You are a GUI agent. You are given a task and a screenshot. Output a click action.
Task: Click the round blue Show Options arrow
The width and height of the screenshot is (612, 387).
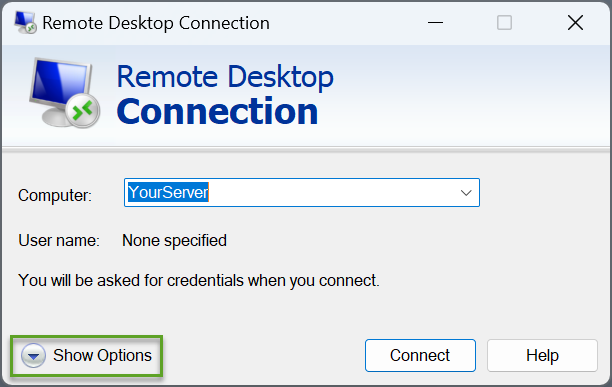pyautogui.click(x=34, y=355)
